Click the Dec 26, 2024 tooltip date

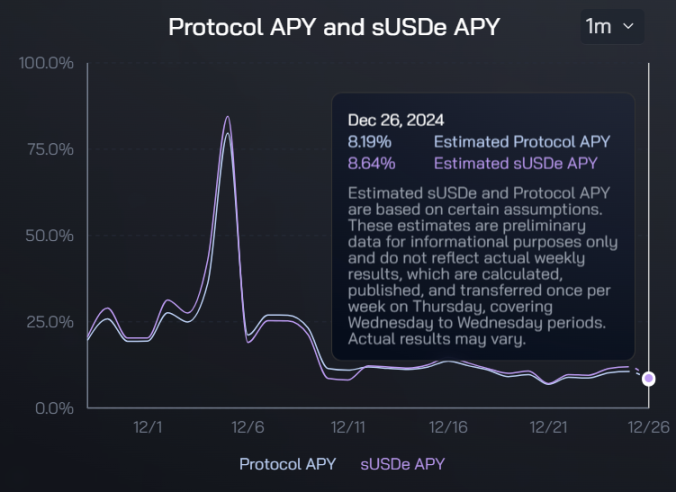[396, 120]
